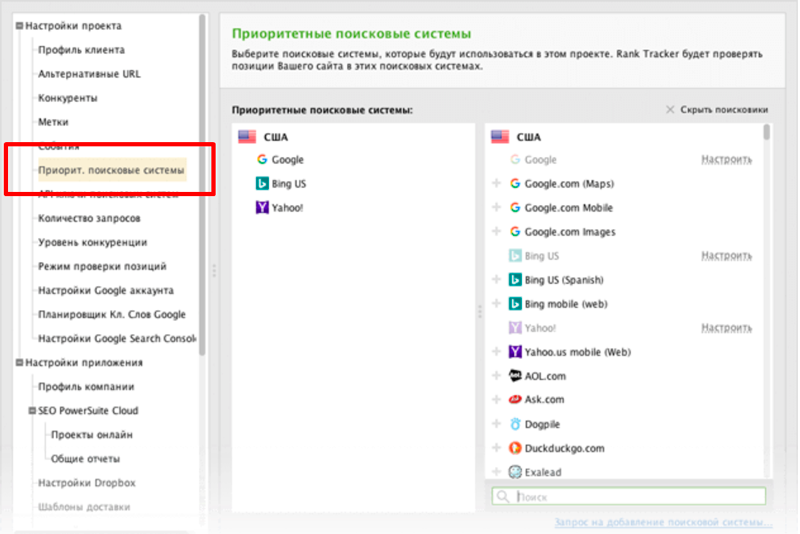Open Альтернативные URL settings
800x534 pixels.
tap(89, 74)
